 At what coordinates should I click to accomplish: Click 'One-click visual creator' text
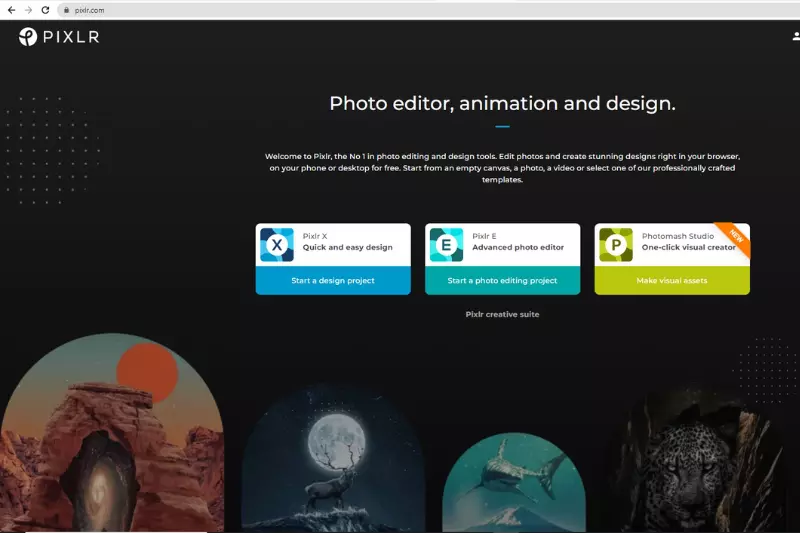click(688, 247)
